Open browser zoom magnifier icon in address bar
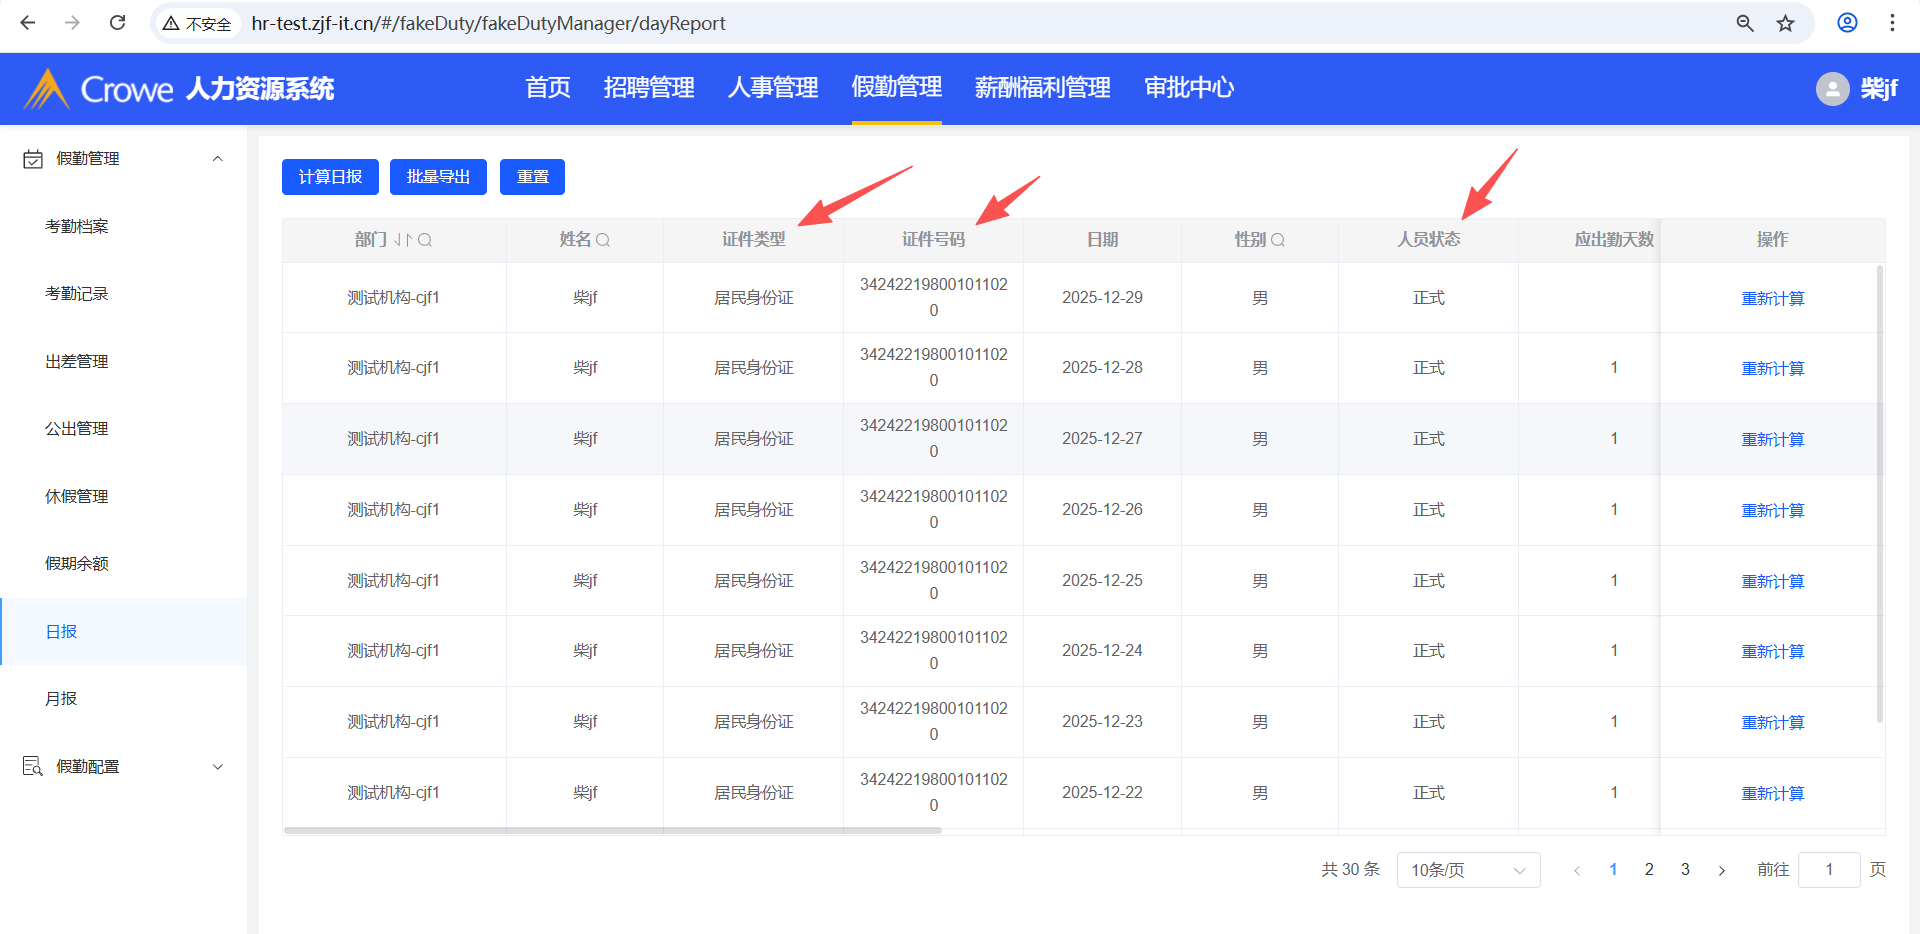This screenshot has height=934, width=1920. point(1745,23)
